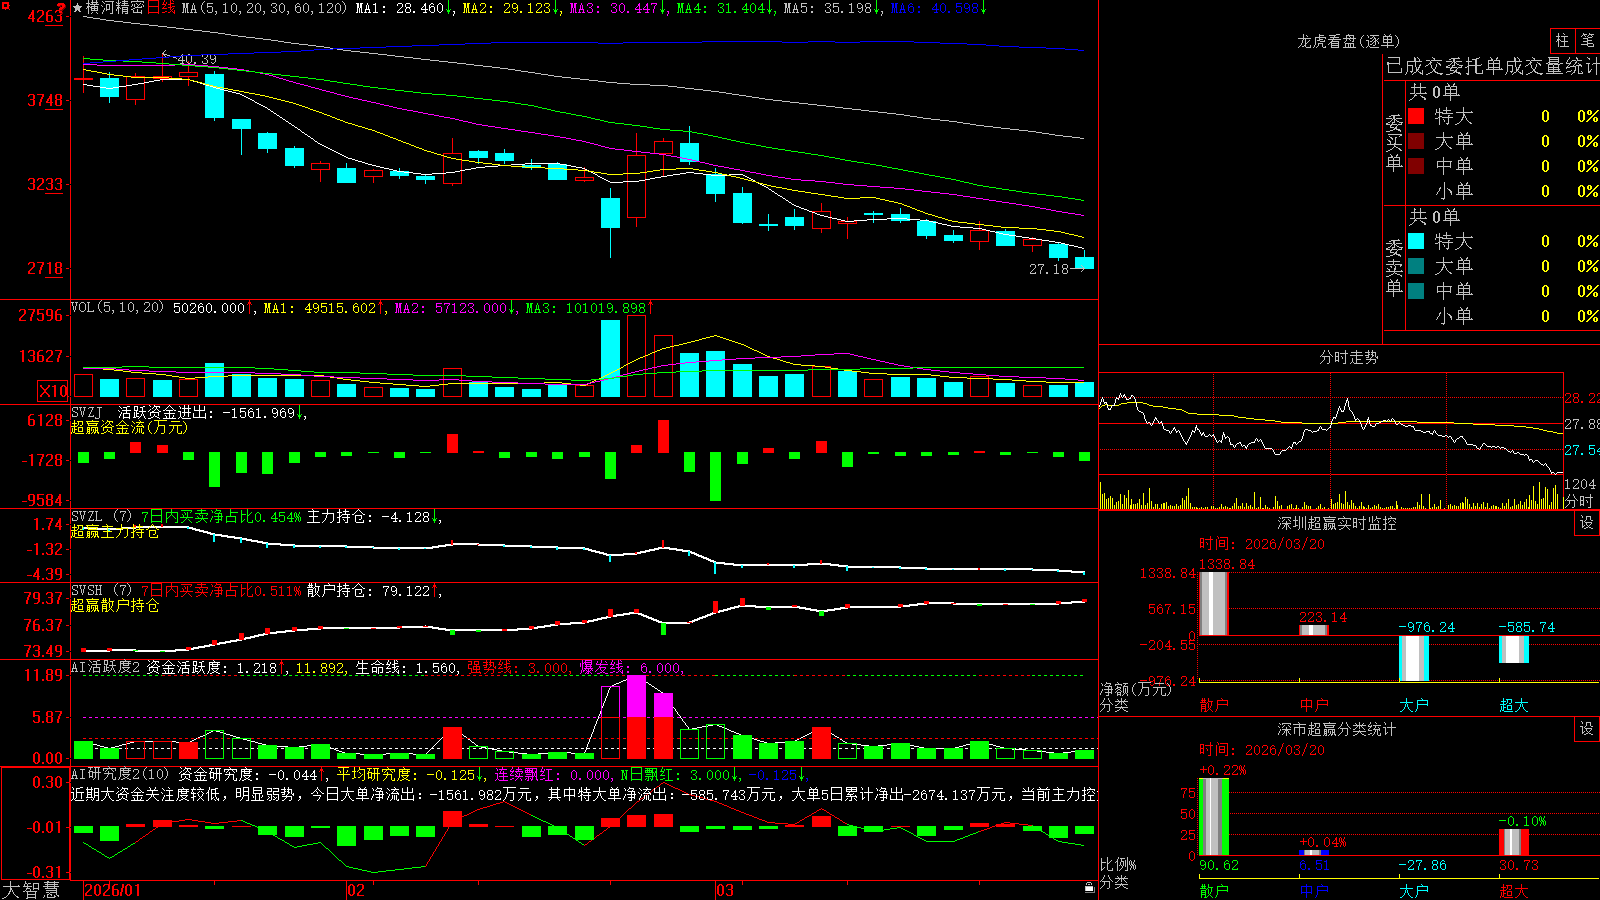
Task: Click the MA(5,10,20,30,60,120) parameter label
Action: coord(264,8)
